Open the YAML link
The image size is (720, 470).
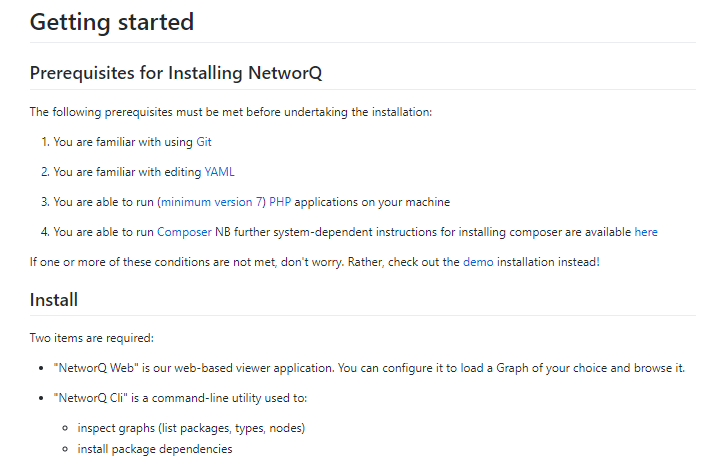pyautogui.click(x=219, y=172)
